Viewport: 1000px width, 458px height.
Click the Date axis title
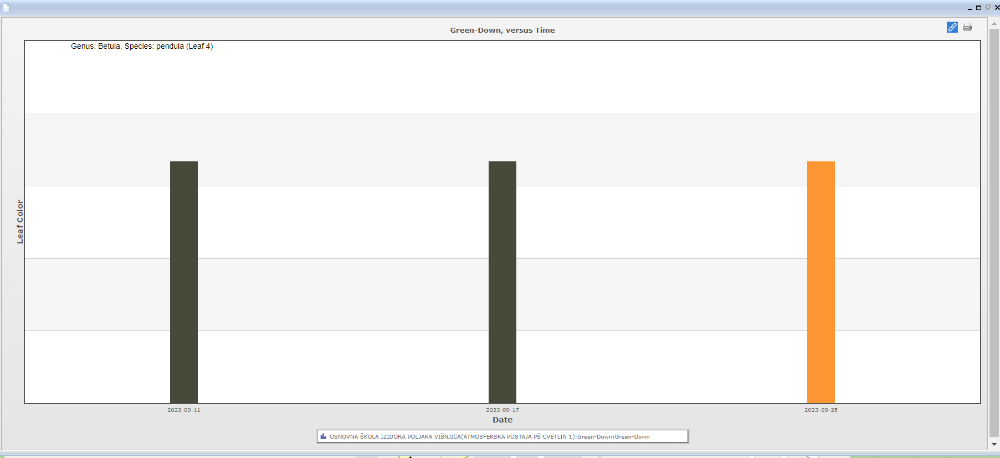[x=502, y=420]
